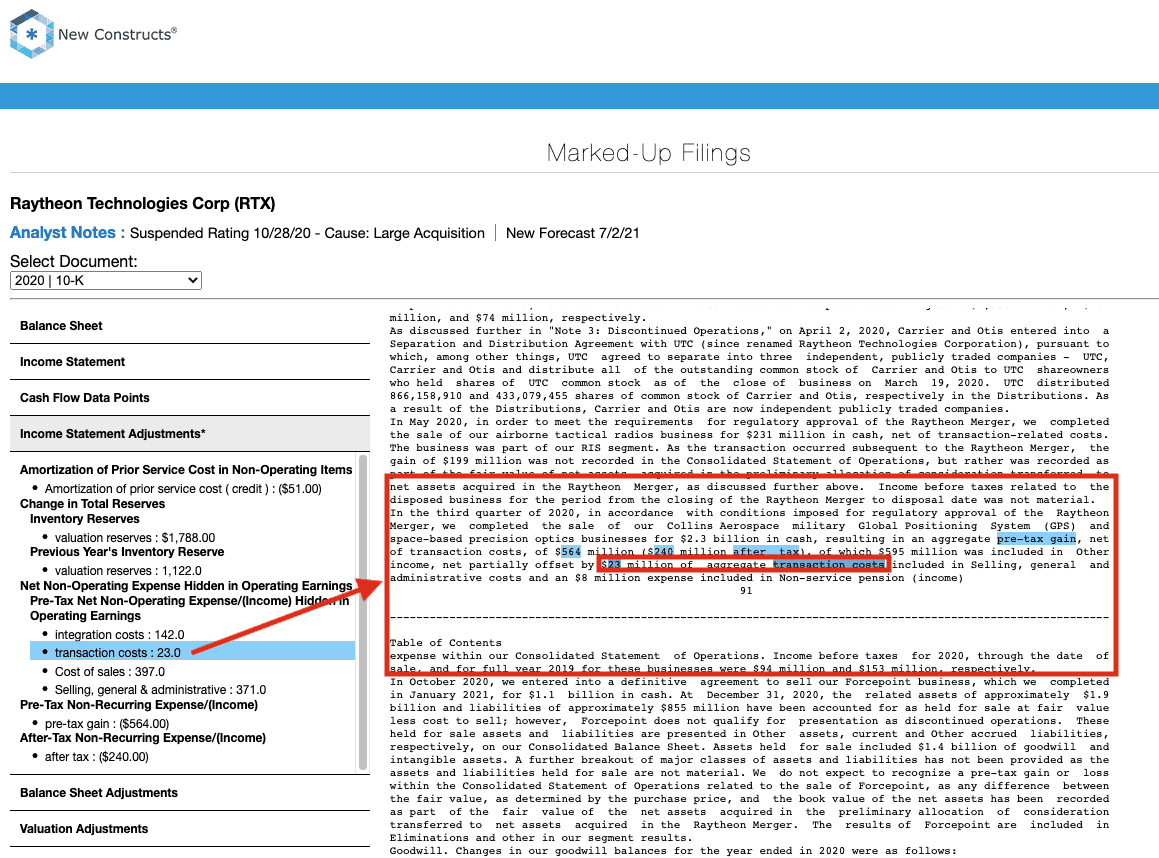The height and width of the screenshot is (858, 1159).
Task: Click the "New Forecast 7/2/21" note
Action: (x=573, y=233)
